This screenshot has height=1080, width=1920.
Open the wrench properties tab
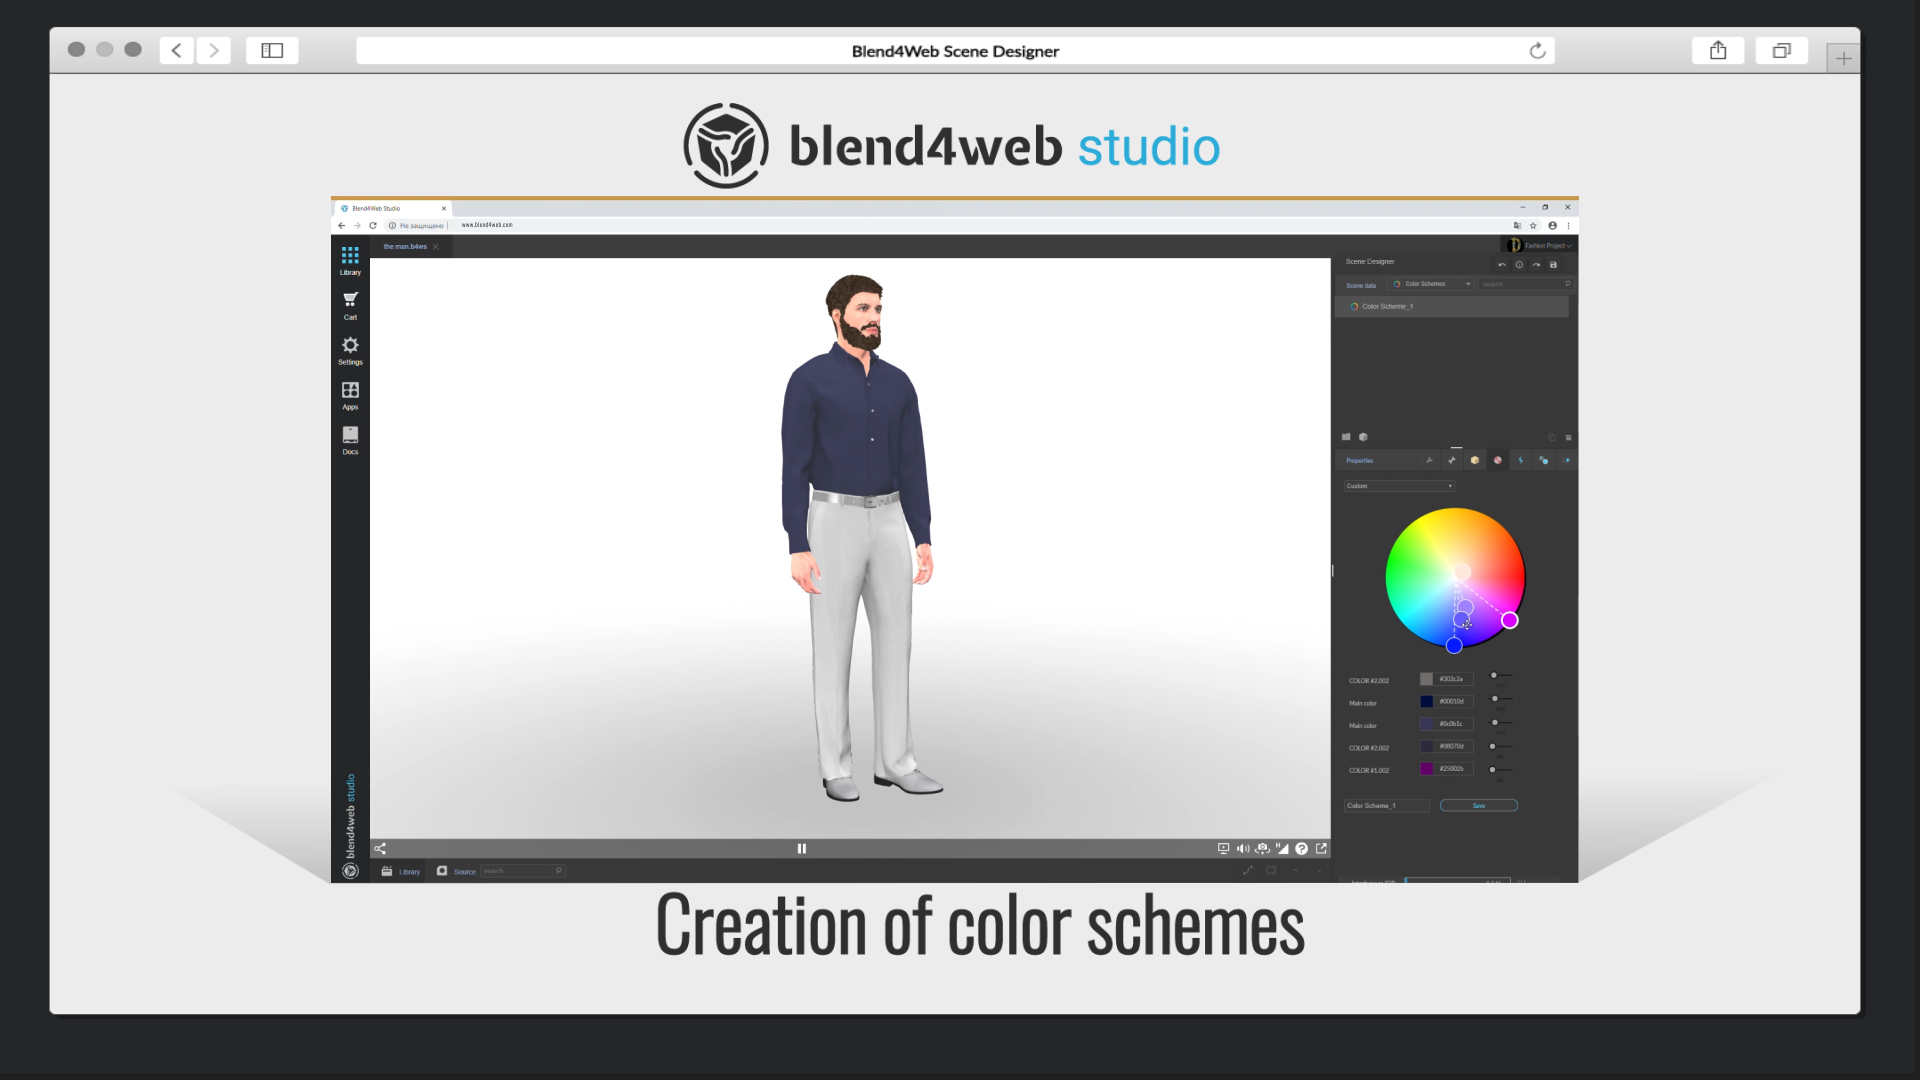click(1429, 460)
